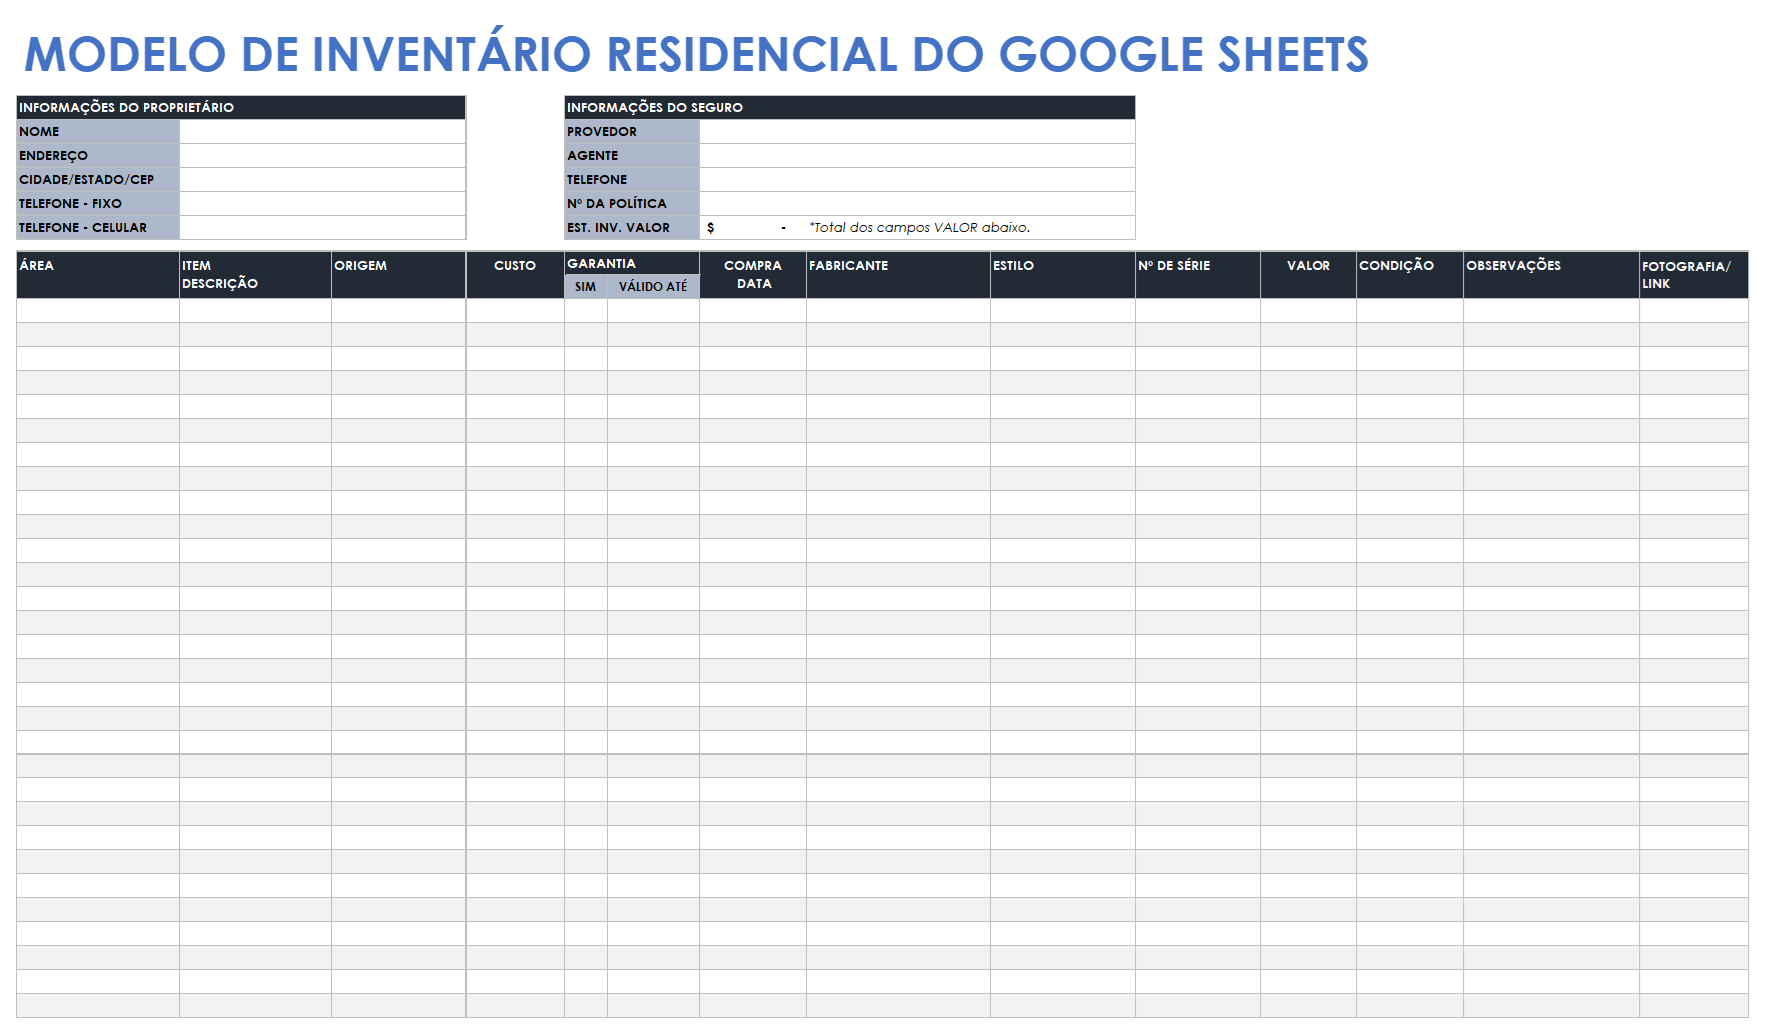The width and height of the screenshot is (1766, 1033).
Task: Click first empty cell under VALOR column
Action: coord(1308,310)
